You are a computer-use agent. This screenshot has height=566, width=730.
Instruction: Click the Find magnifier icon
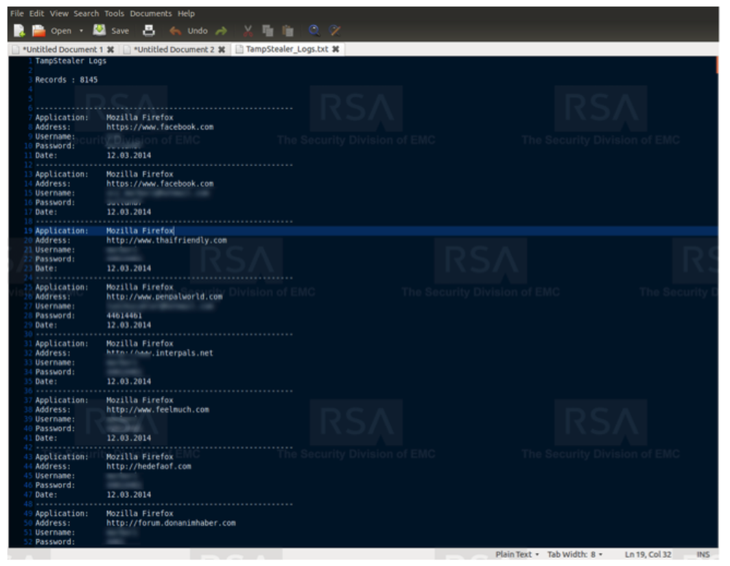[314, 31]
